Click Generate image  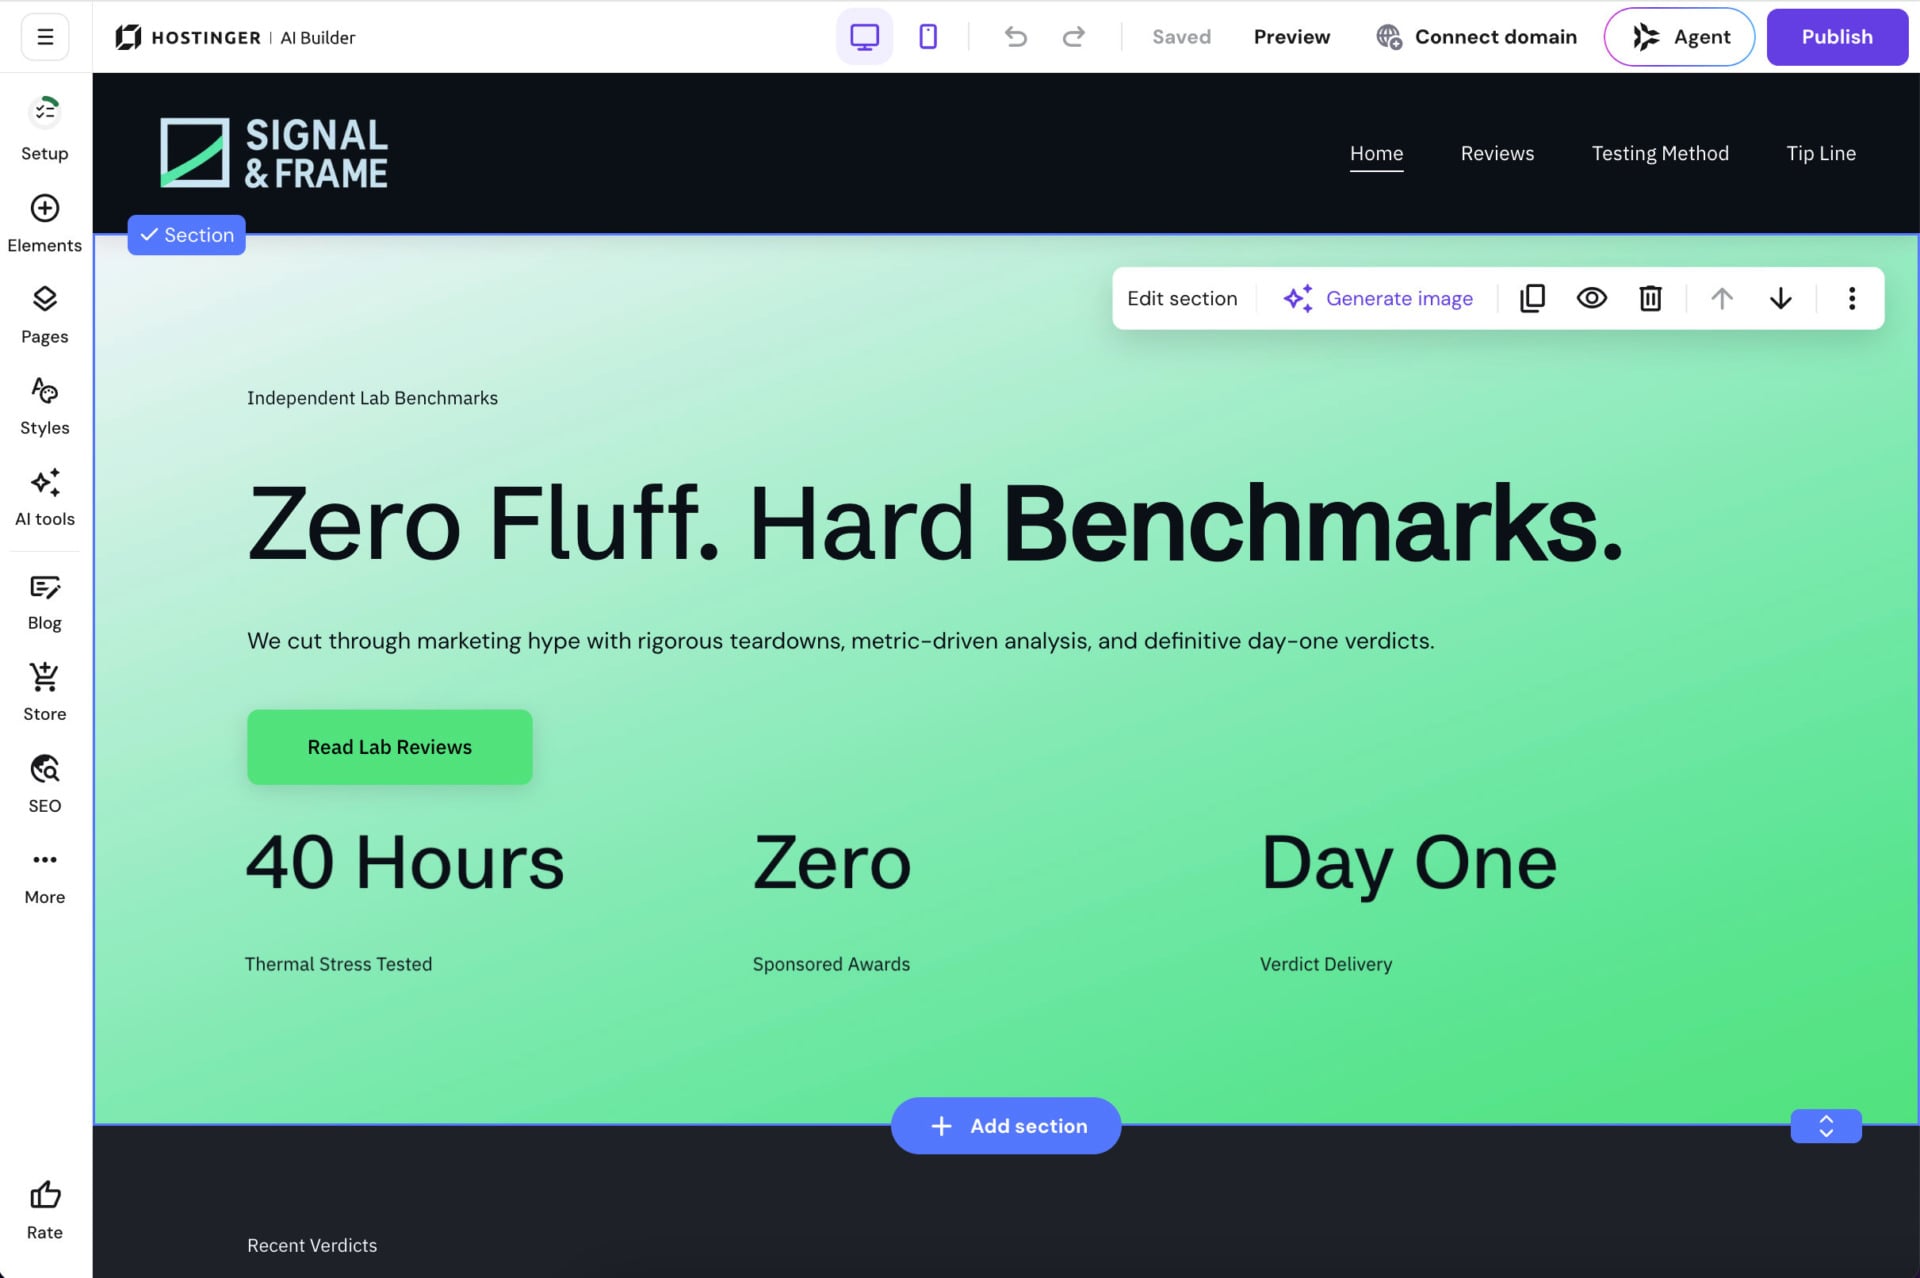click(x=1378, y=298)
